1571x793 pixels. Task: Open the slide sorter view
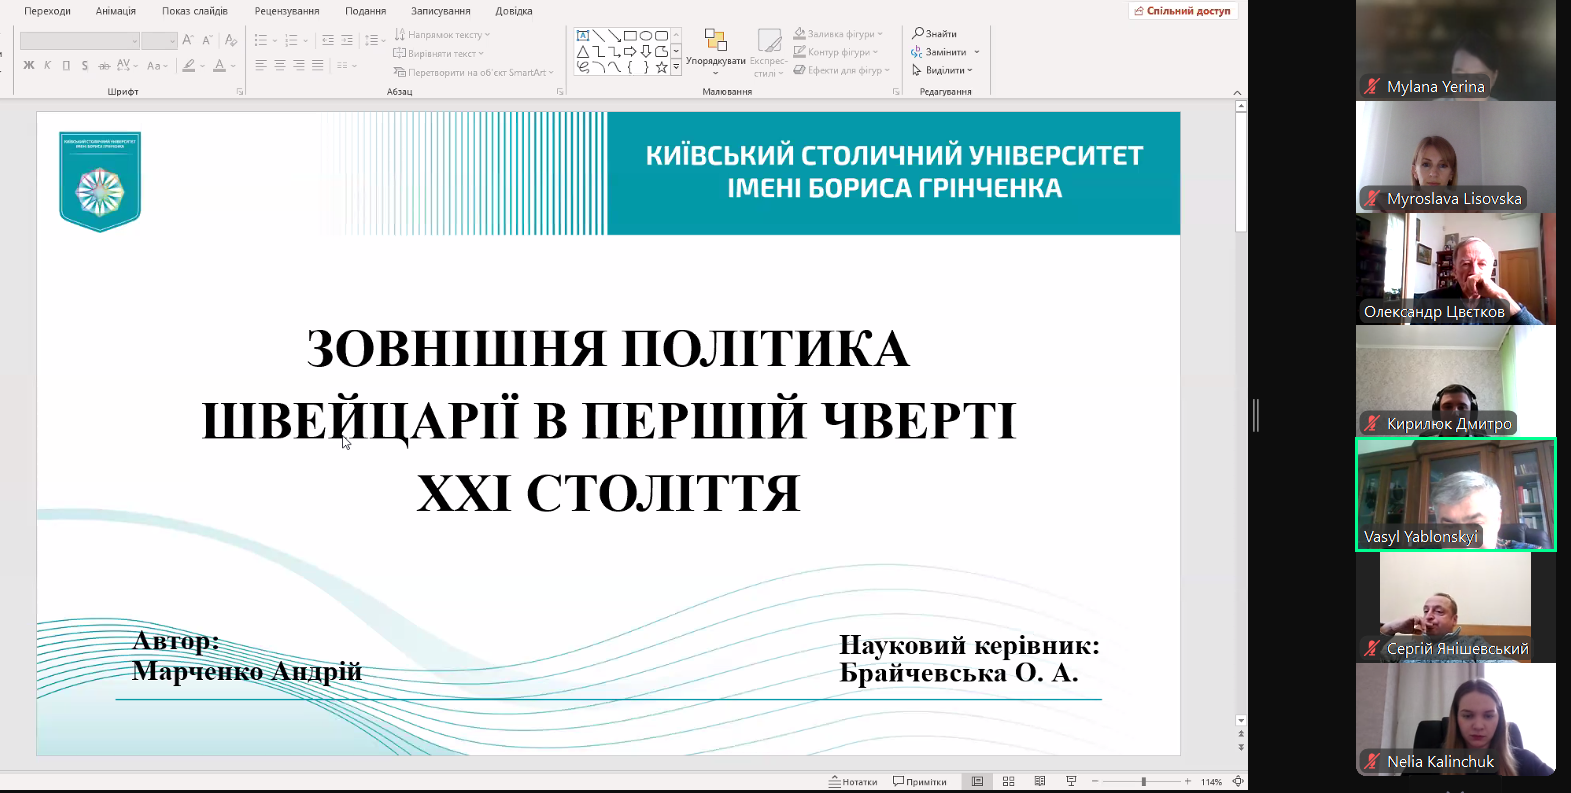click(x=1008, y=781)
